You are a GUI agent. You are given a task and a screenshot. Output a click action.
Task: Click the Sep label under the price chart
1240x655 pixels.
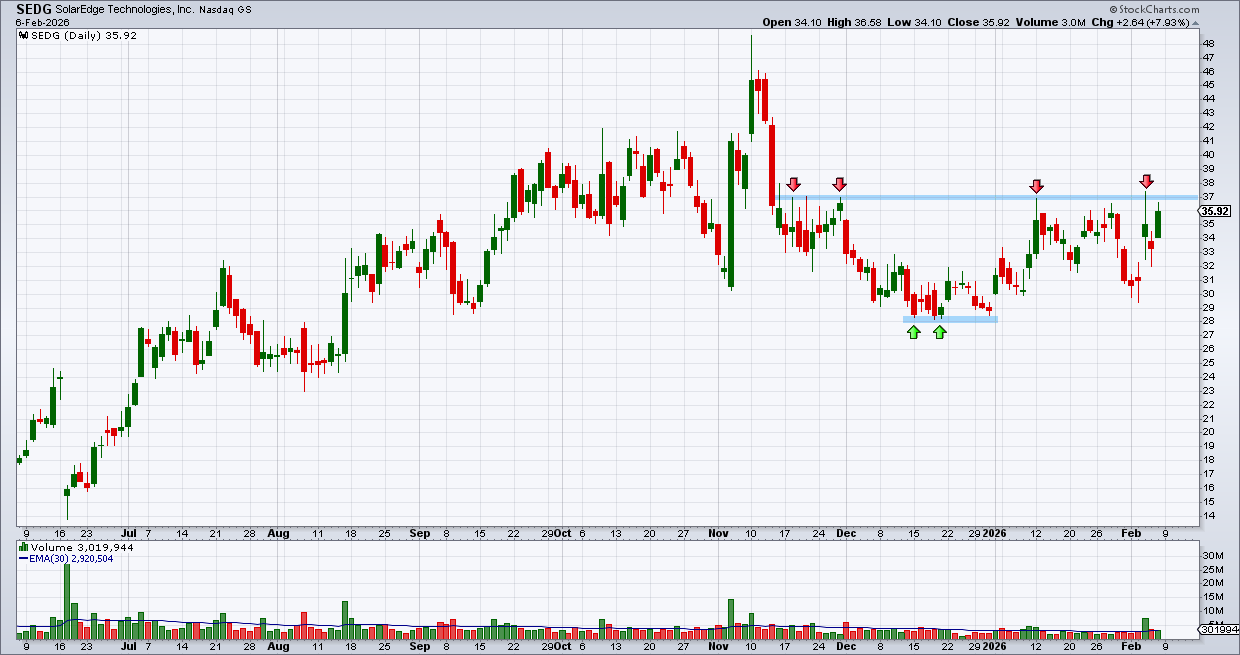click(x=420, y=534)
